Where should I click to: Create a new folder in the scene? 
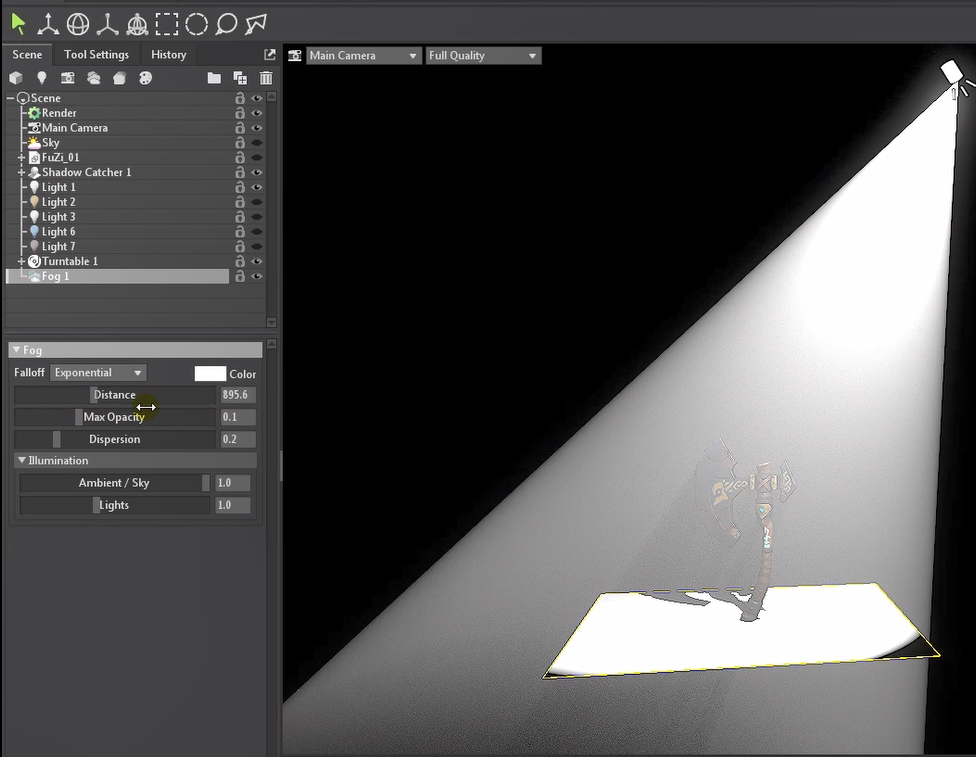[214, 78]
